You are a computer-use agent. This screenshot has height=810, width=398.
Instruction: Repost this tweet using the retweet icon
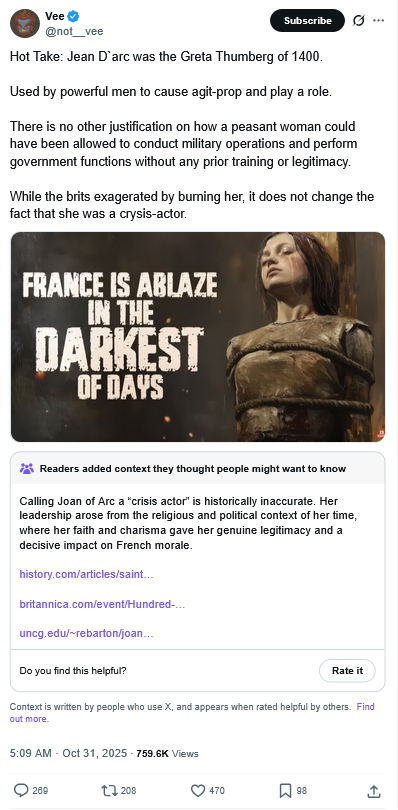pos(109,790)
